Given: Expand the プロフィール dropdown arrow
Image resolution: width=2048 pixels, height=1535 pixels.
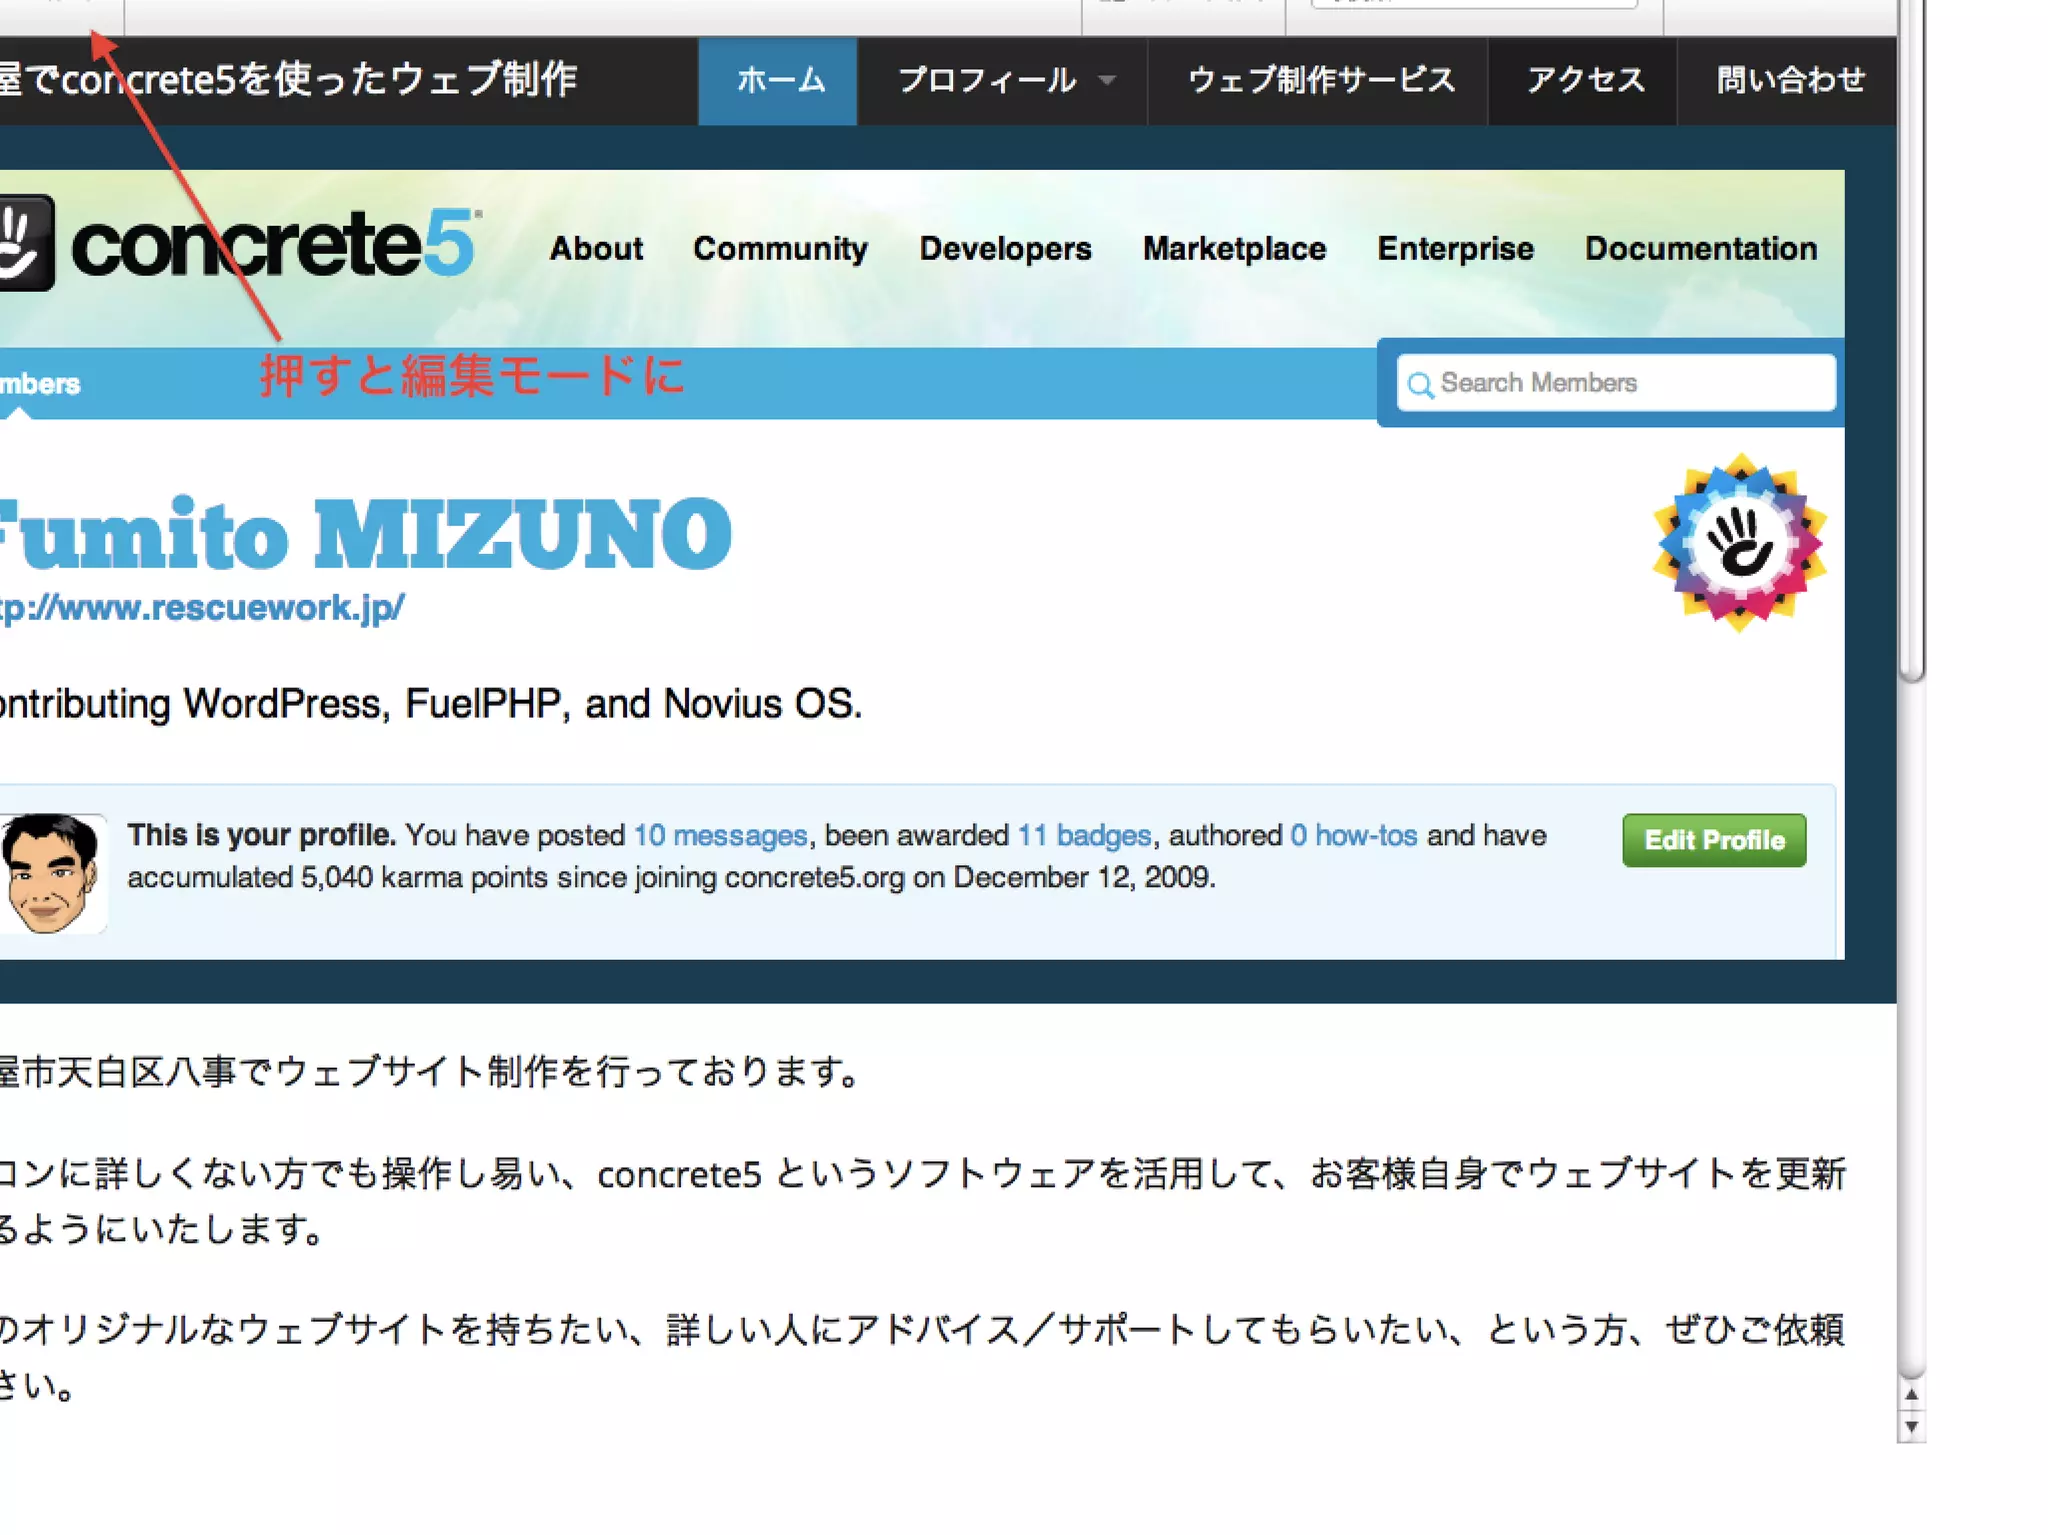Looking at the screenshot, I should (1106, 80).
